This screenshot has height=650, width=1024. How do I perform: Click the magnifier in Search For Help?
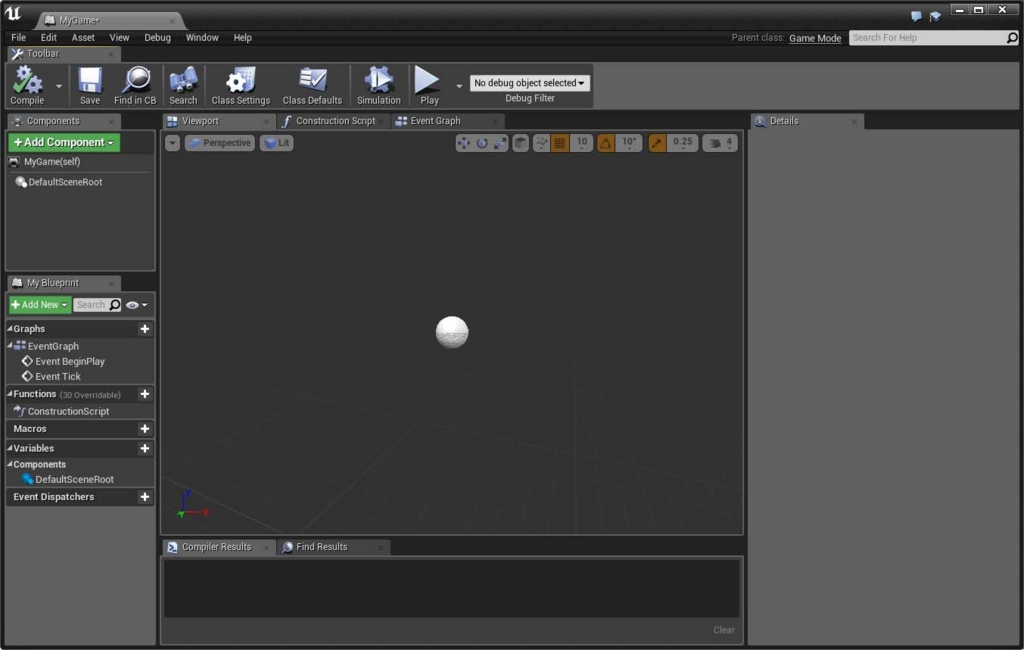pyautogui.click(x=1012, y=38)
